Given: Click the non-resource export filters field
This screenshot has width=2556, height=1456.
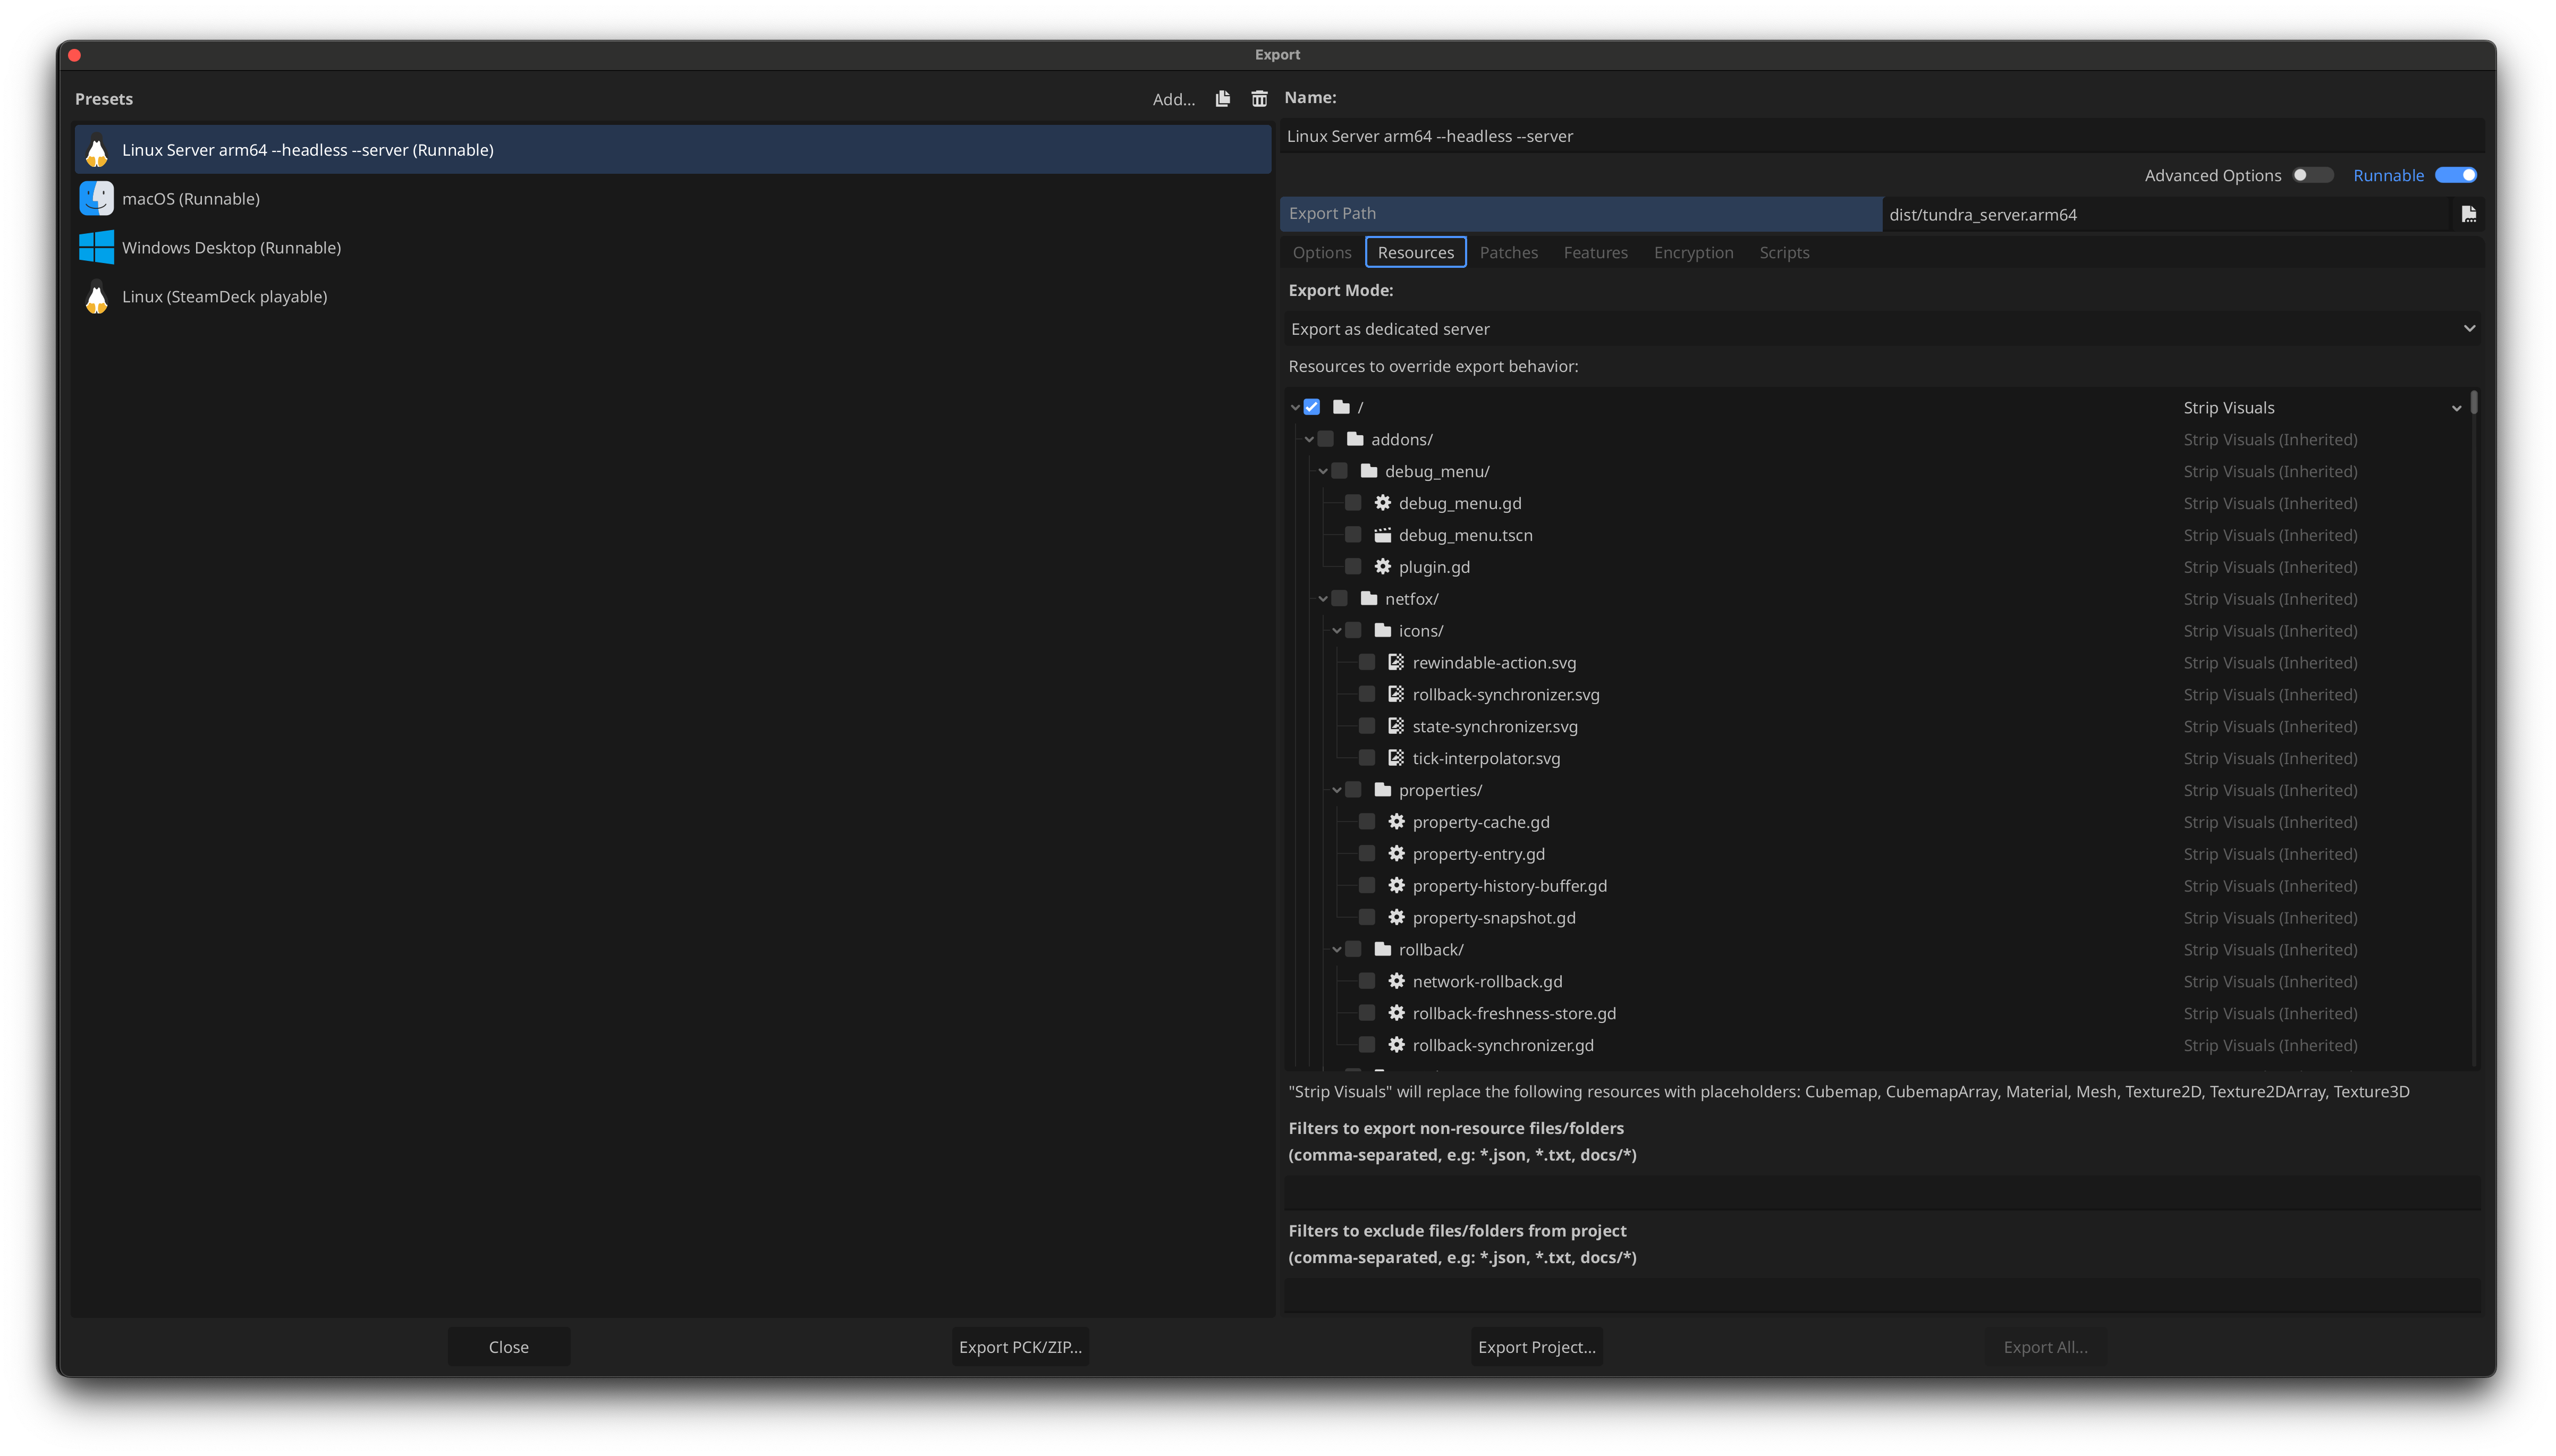Looking at the screenshot, I should pyautogui.click(x=1882, y=1192).
